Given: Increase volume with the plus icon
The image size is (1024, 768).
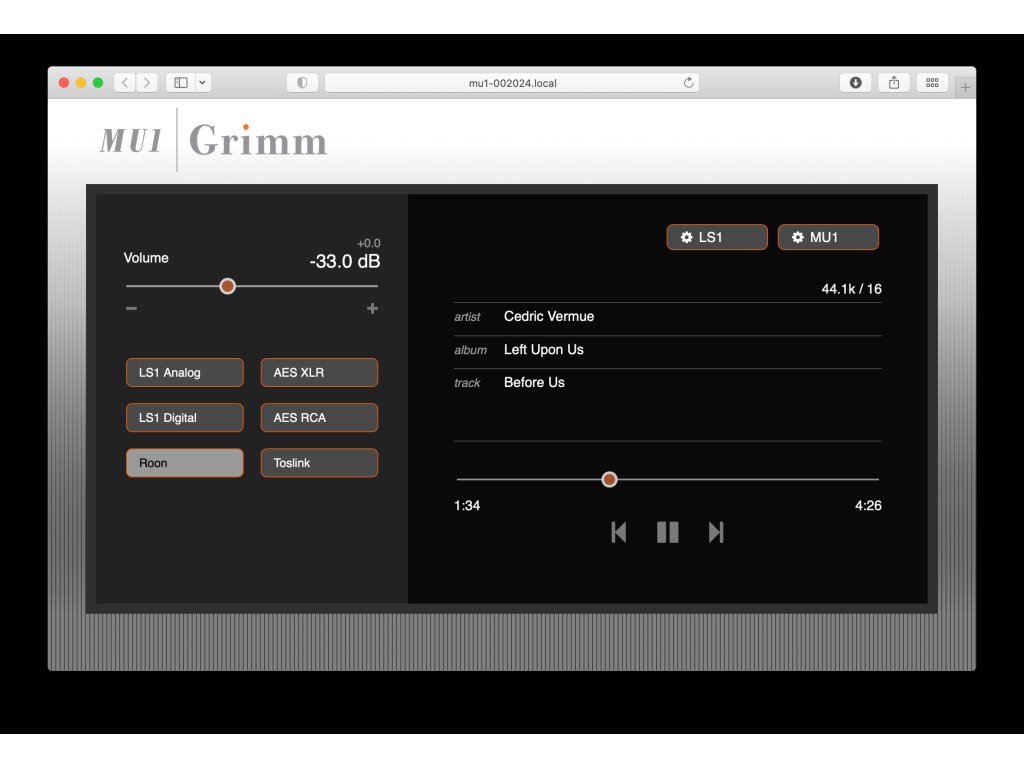Looking at the screenshot, I should tap(372, 308).
